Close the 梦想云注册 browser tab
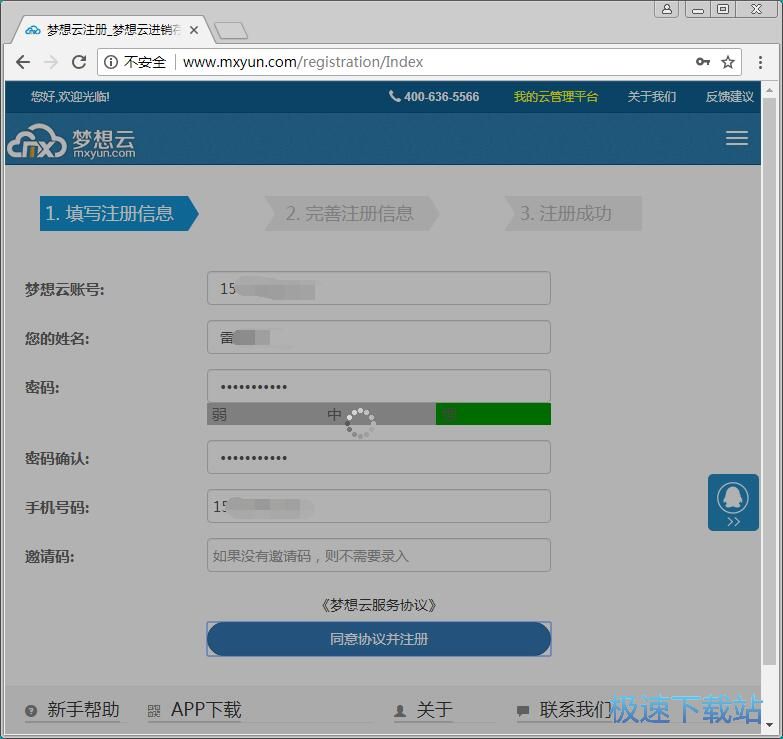 pos(194,30)
